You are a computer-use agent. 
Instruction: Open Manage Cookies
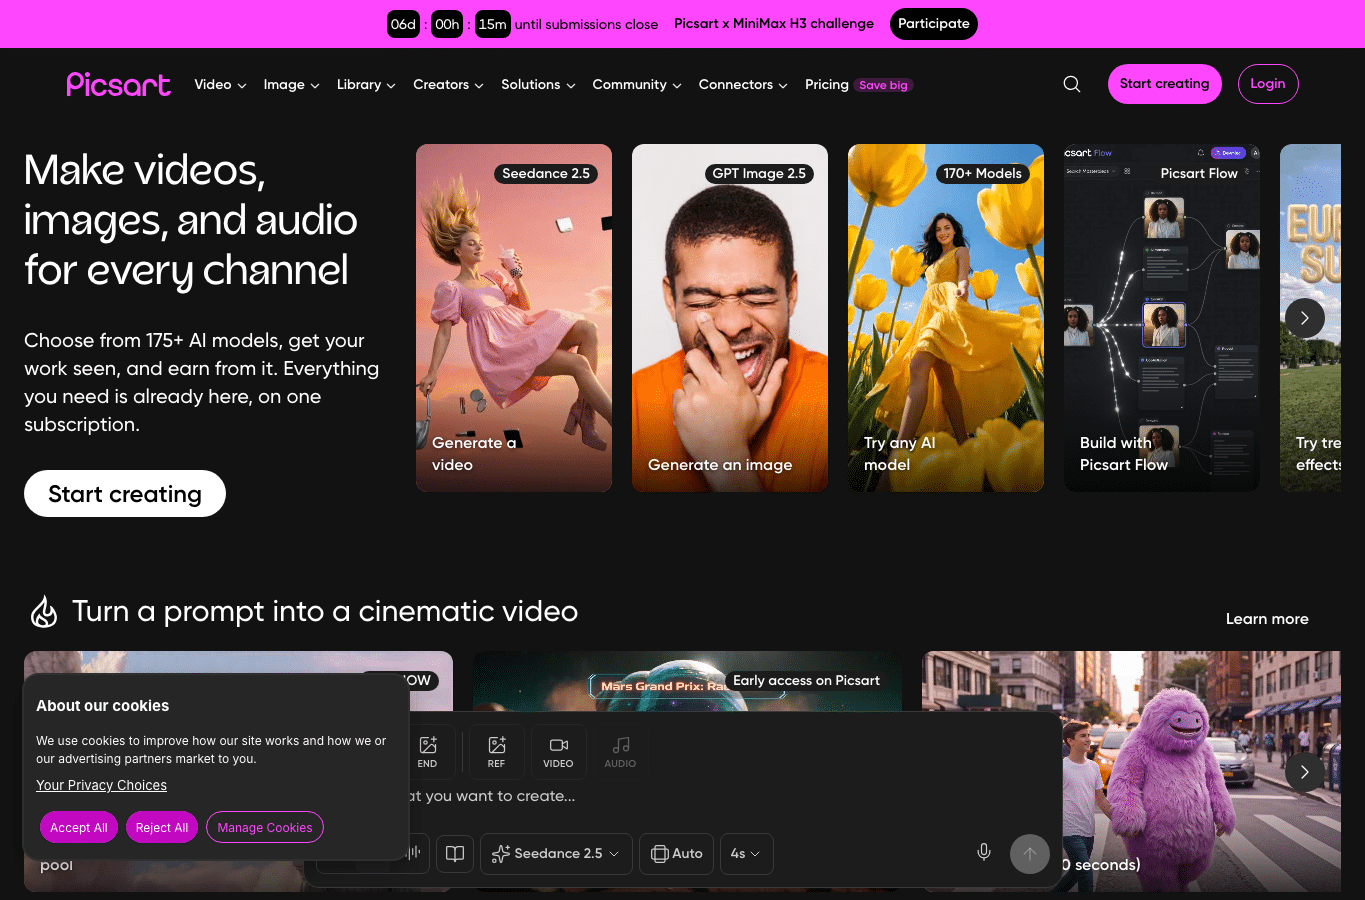point(265,828)
